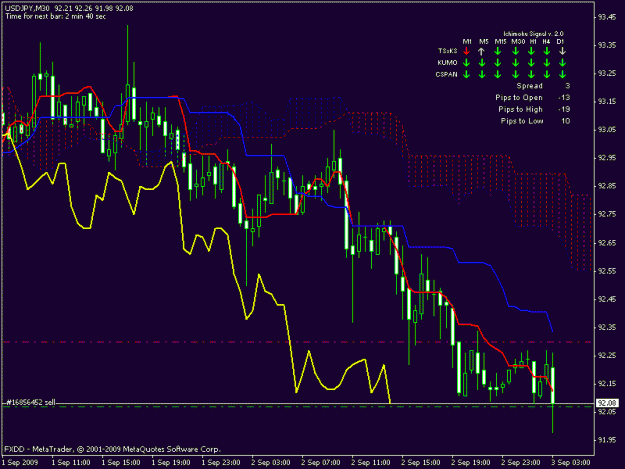Screen dimensions: 625x469
Task: Click the '1 Sep 23:00' time axis label
Action: [x=221, y=462]
